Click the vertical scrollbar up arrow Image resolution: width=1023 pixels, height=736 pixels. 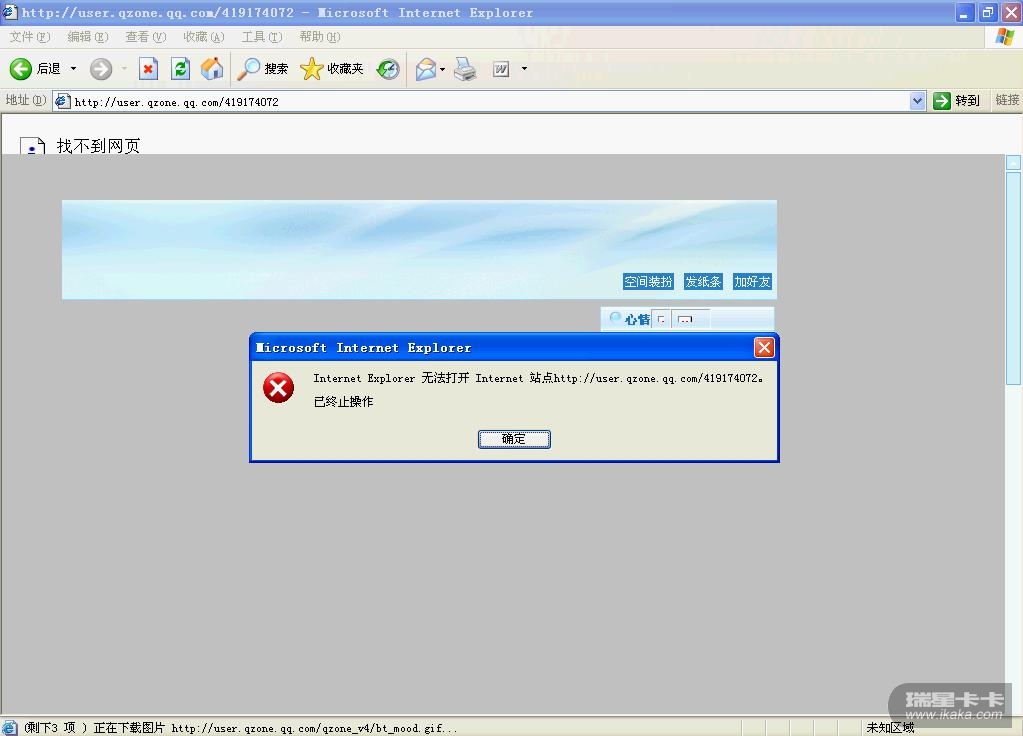(x=1013, y=162)
